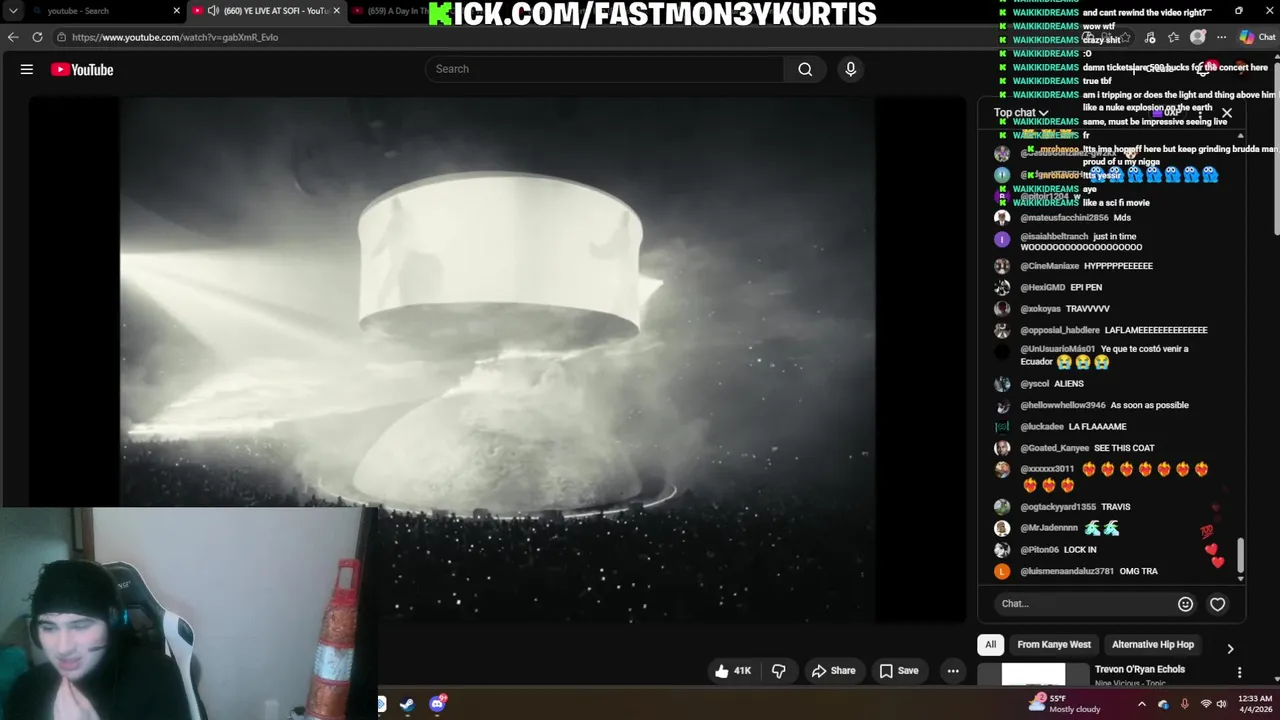Image resolution: width=1280 pixels, height=720 pixels.
Task: Click chat user @HexiGMD
Action: (x=1043, y=288)
